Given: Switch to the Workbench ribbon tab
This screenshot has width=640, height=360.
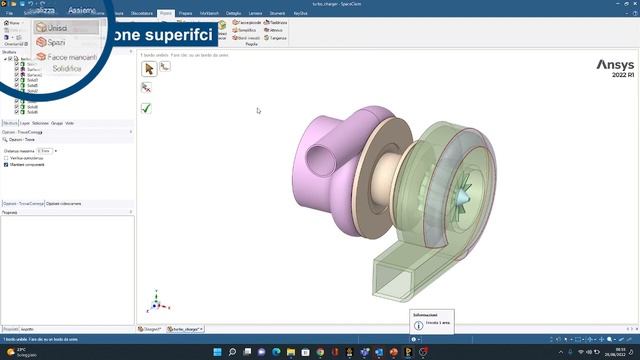Looking at the screenshot, I should [x=209, y=13].
